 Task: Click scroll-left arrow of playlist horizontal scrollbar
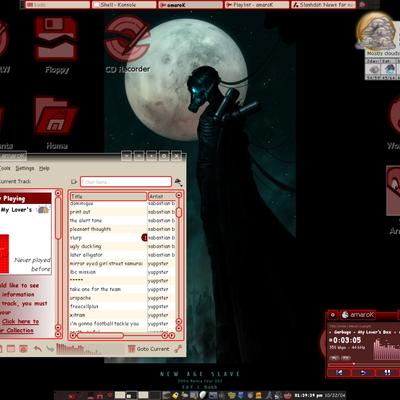[x=73, y=335]
